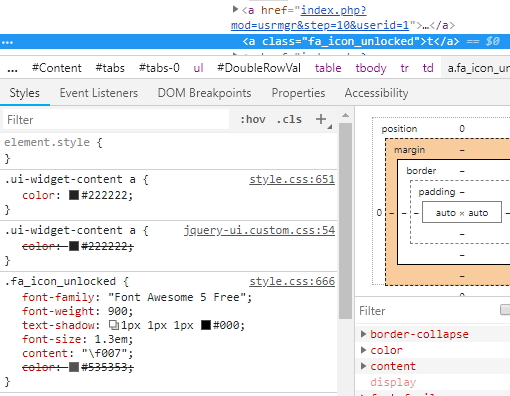Expand the content computed property
Viewport: 510px width, 396px height.
tap(364, 366)
